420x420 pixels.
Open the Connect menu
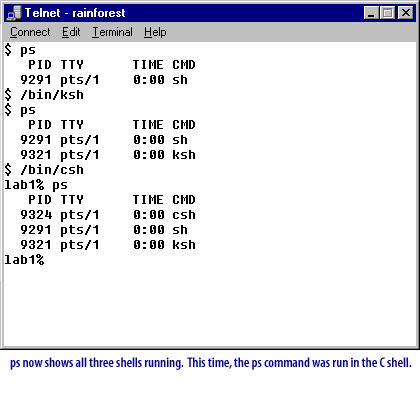[x=30, y=32]
